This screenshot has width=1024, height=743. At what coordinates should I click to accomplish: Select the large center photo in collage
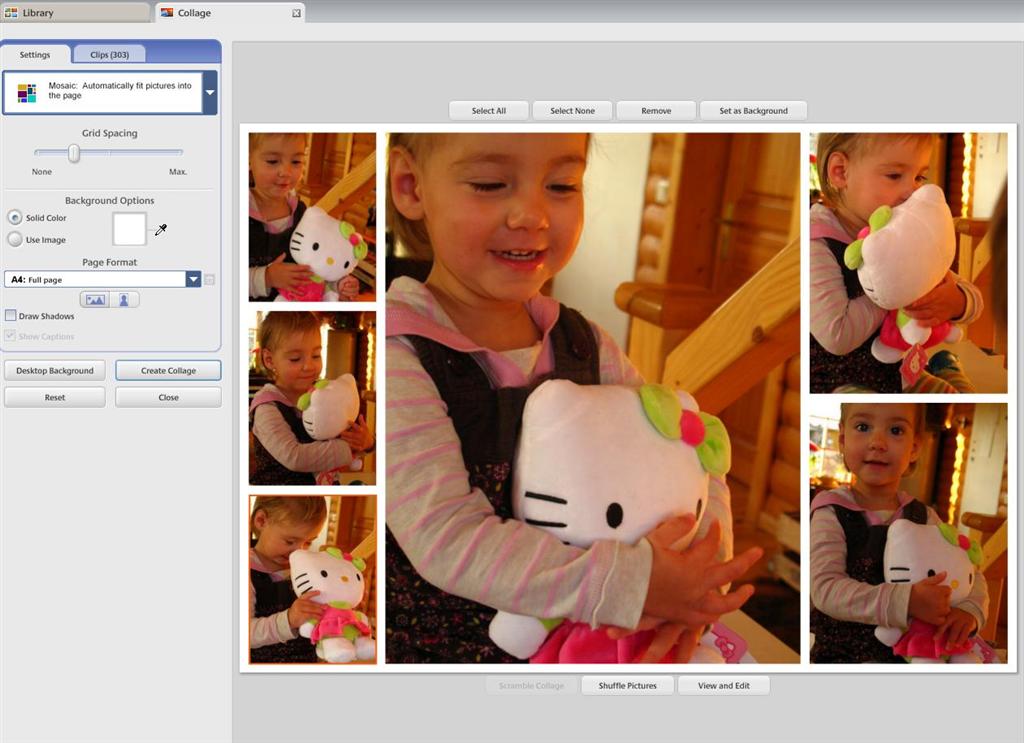592,398
